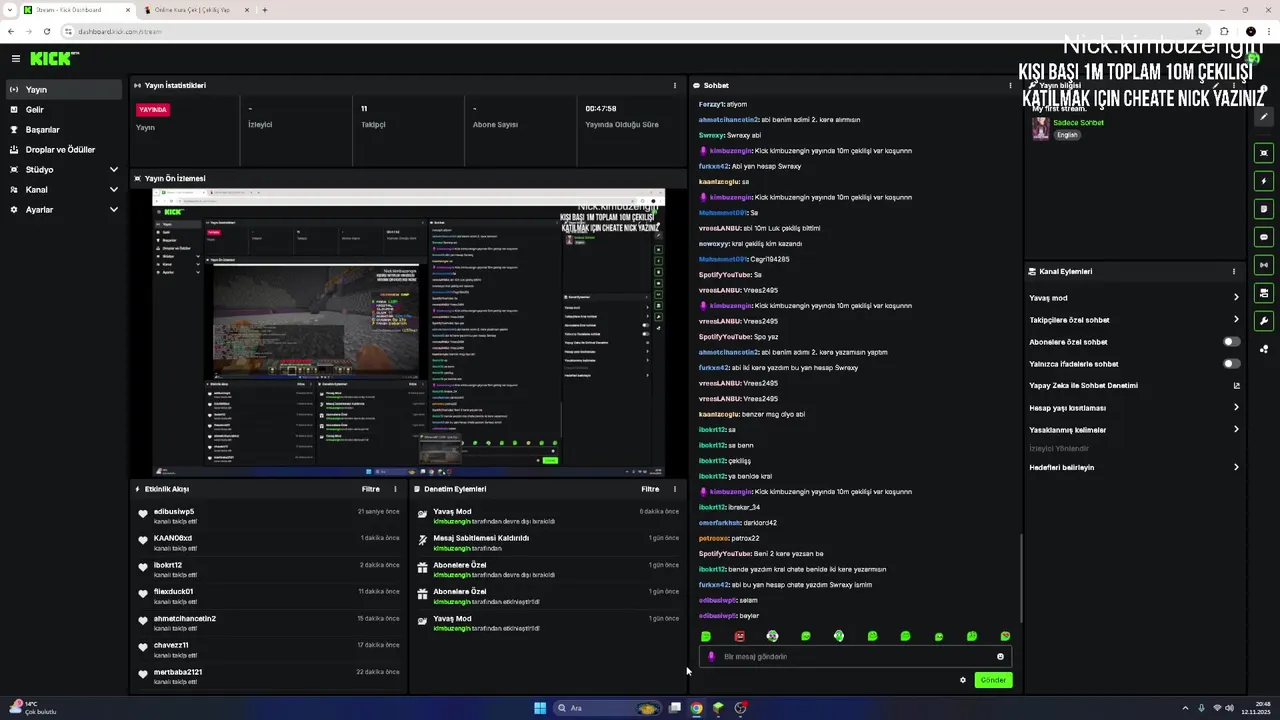
Task: Toggle Abonelere özel sohbet switch
Action: (1232, 342)
